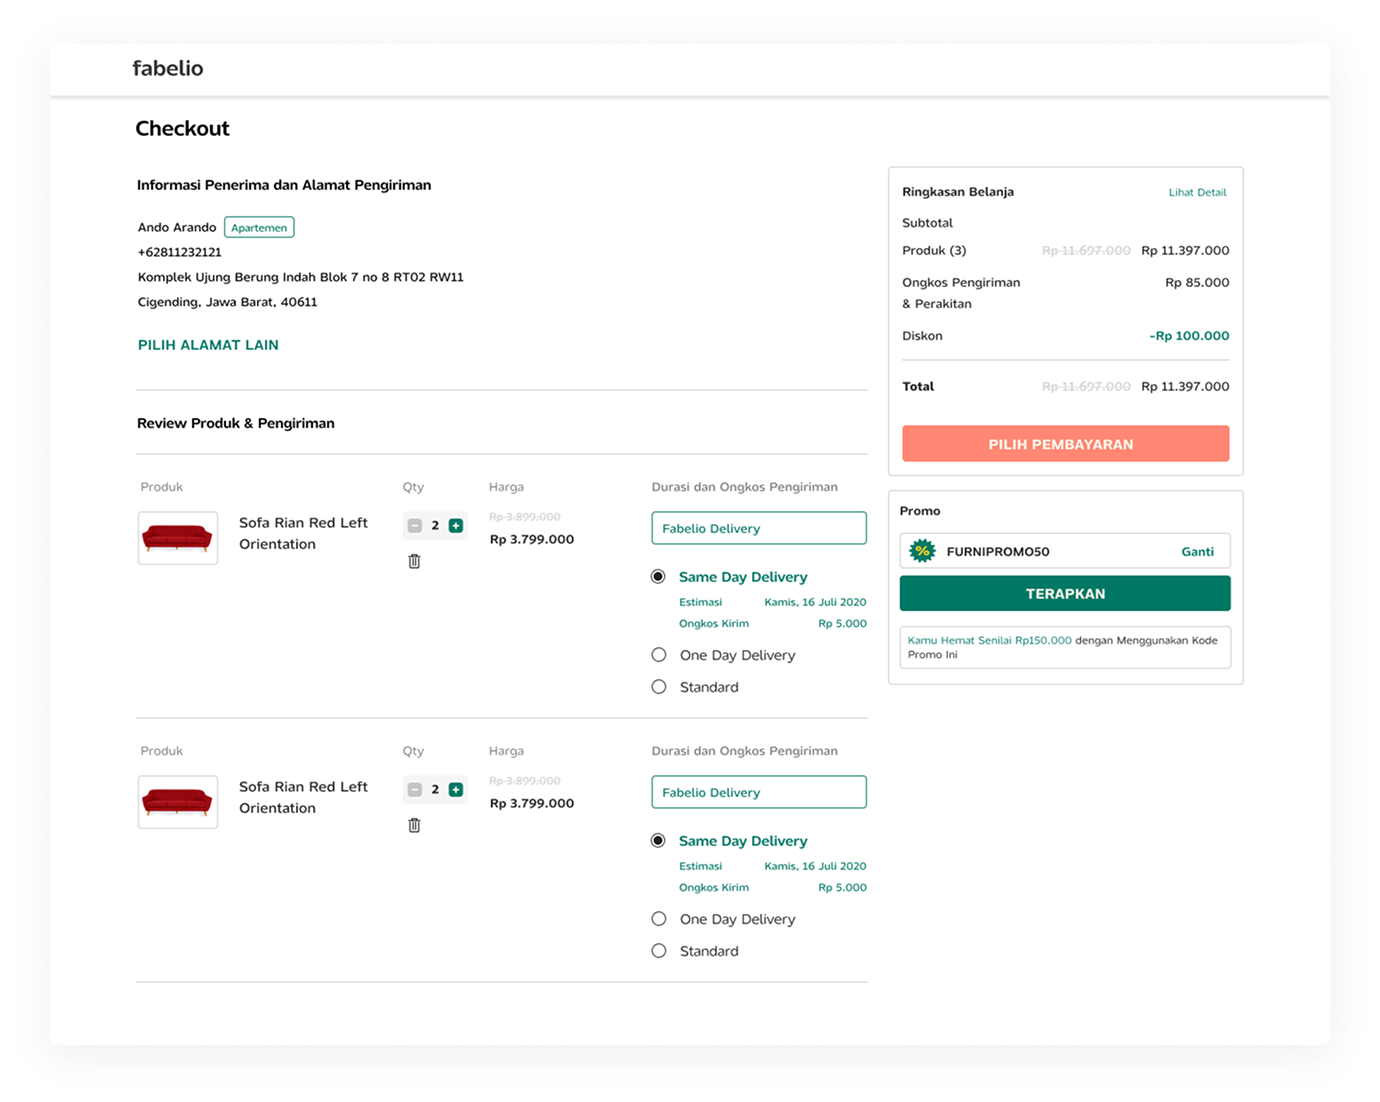Click PILIH ALAMAT LAIN link
Image resolution: width=1380 pixels, height=1102 pixels.
click(208, 345)
